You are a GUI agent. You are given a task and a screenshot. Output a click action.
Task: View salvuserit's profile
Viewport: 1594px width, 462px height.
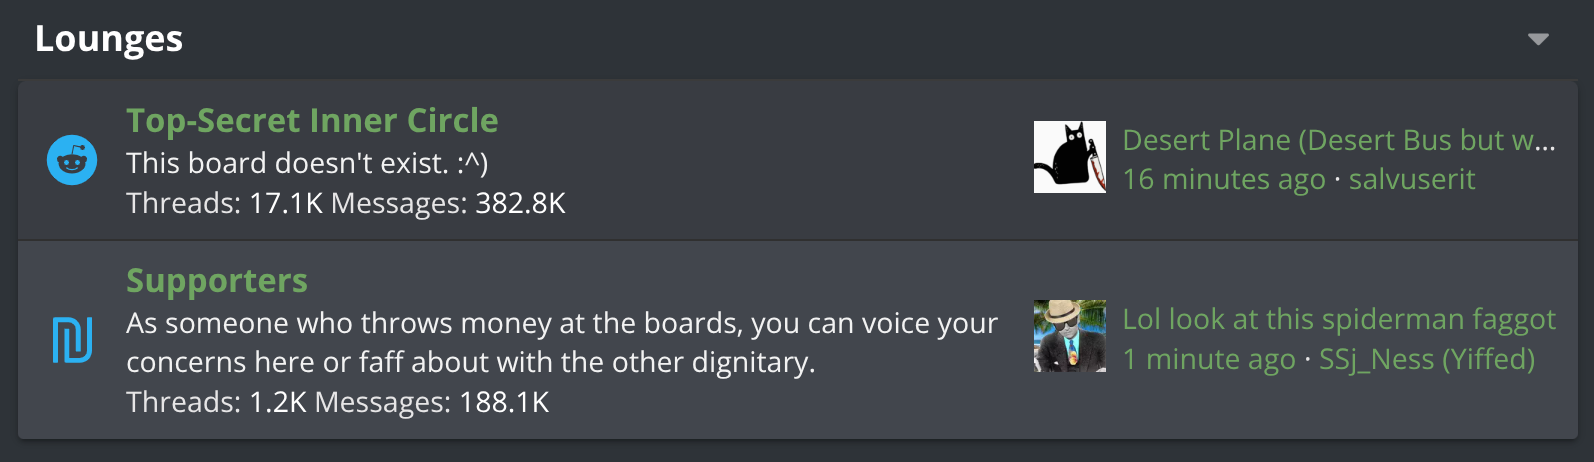pos(1412,179)
